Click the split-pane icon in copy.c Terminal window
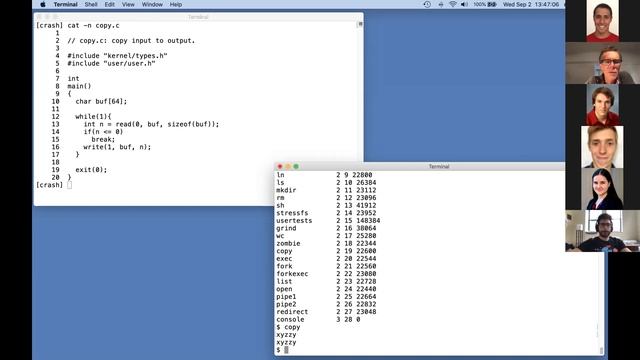Image resolution: width=640 pixels, height=360 pixels. (360, 24)
